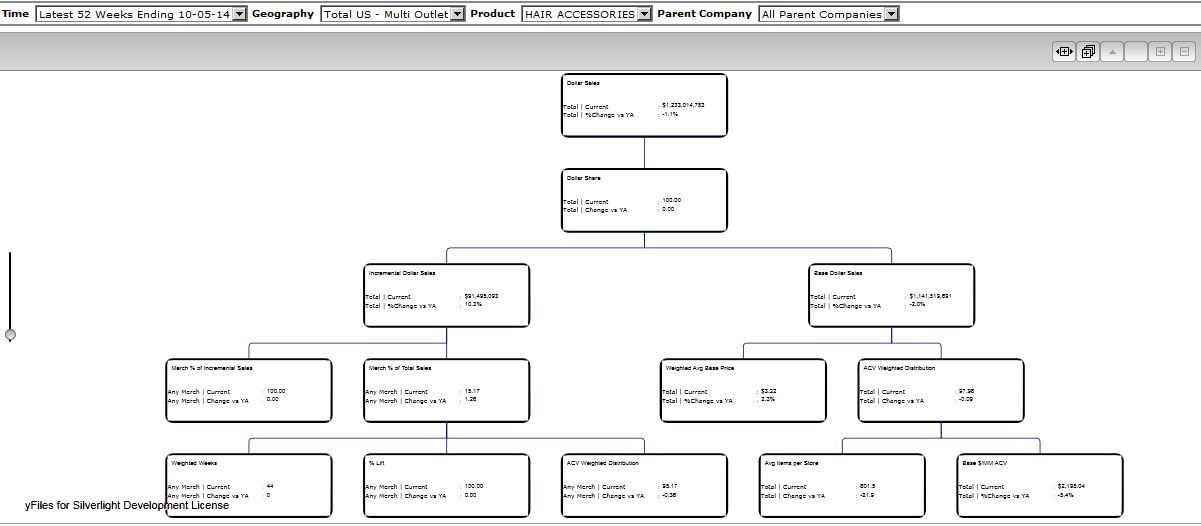Select the Dollar Share node
This screenshot has height=526, width=1201.
tap(644, 200)
